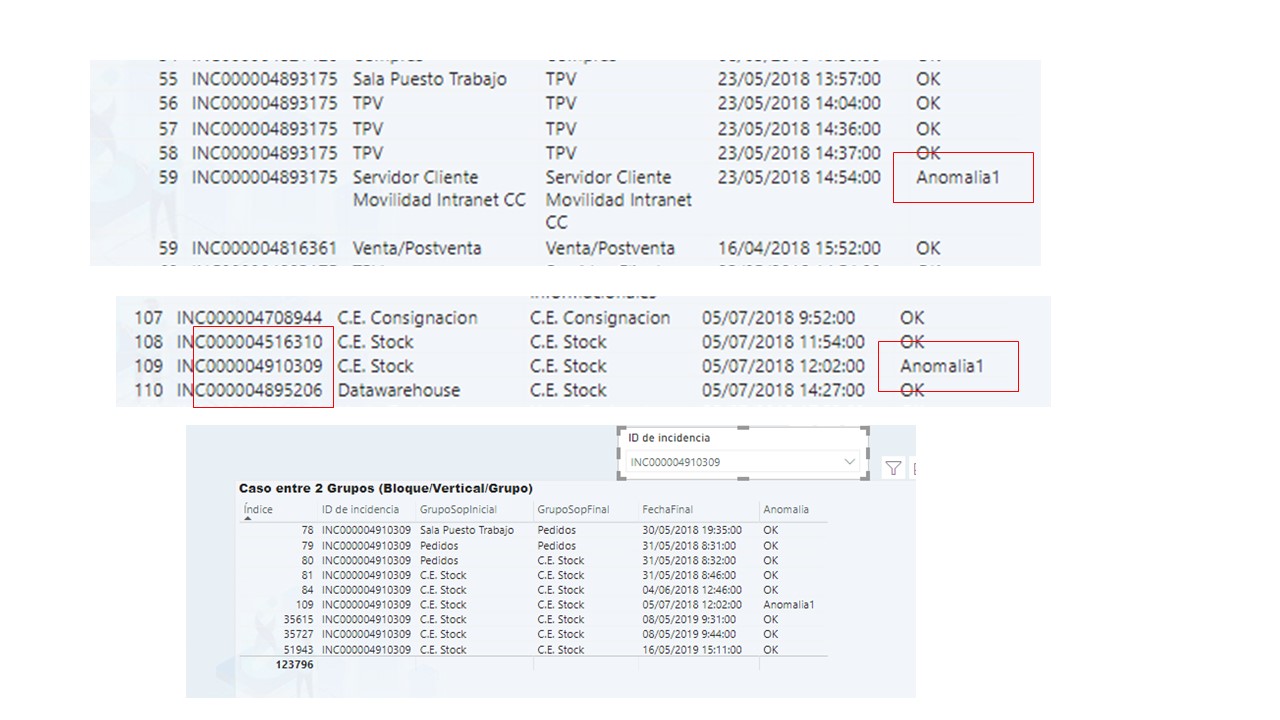Select the date 05/07/2018 9:52:00

(778, 318)
